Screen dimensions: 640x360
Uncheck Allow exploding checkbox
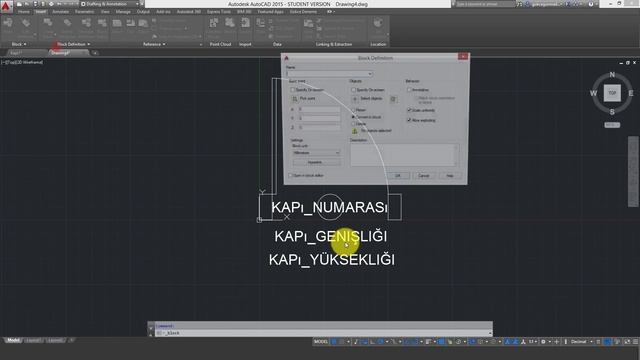(409, 120)
